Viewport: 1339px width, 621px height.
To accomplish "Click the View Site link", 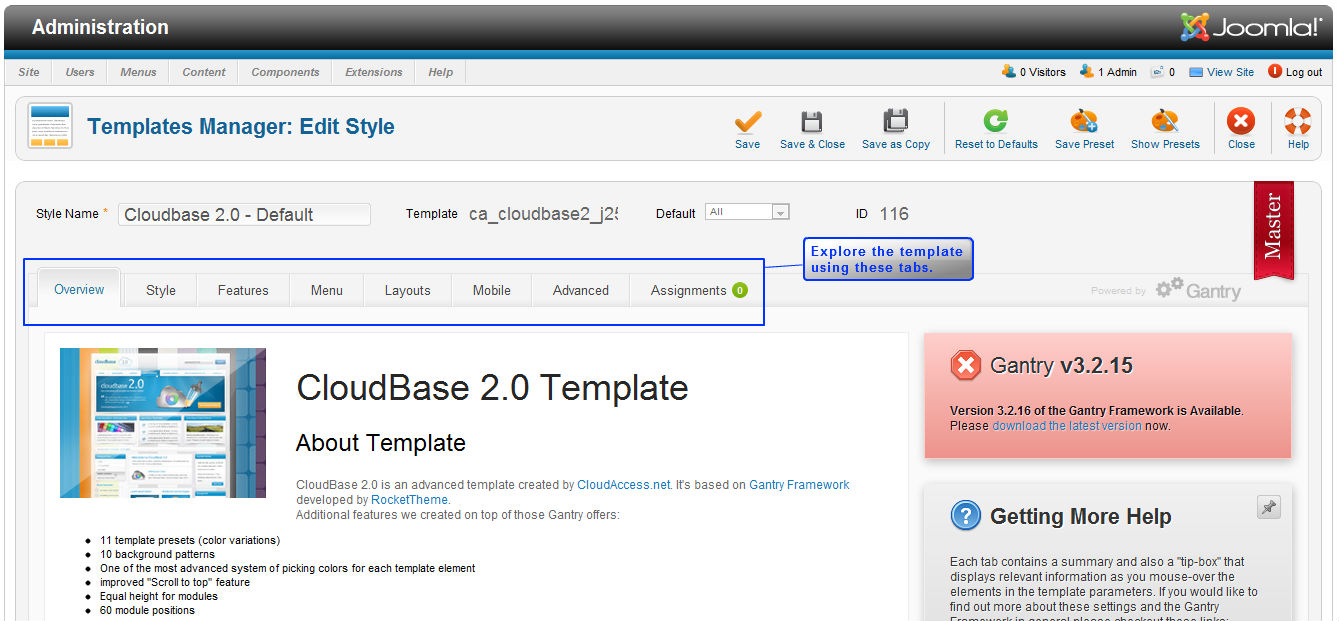I will click(1221, 72).
